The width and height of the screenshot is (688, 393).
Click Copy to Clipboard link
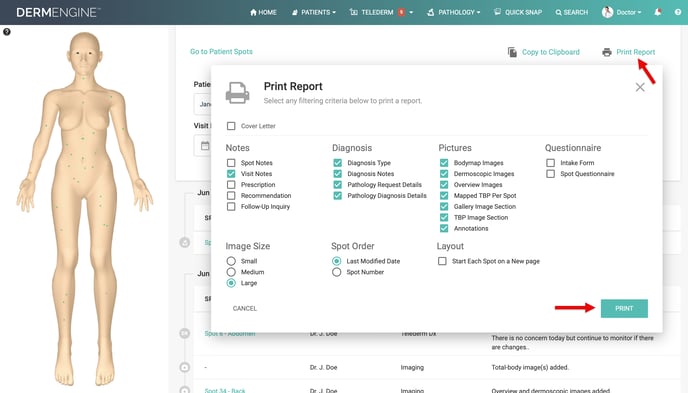click(551, 52)
